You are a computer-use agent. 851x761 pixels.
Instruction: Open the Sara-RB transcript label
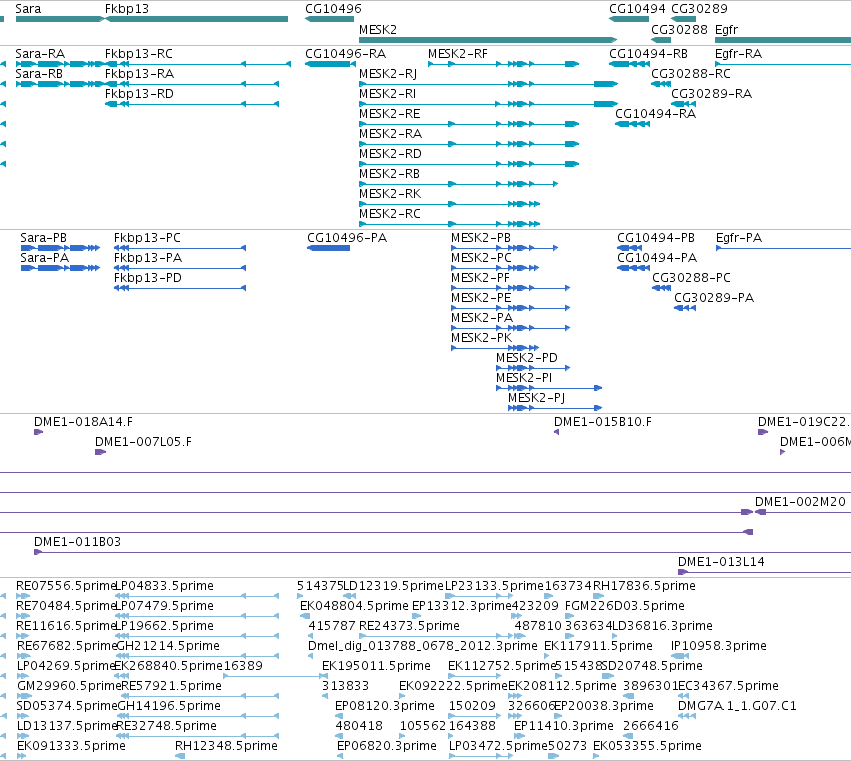(39, 74)
